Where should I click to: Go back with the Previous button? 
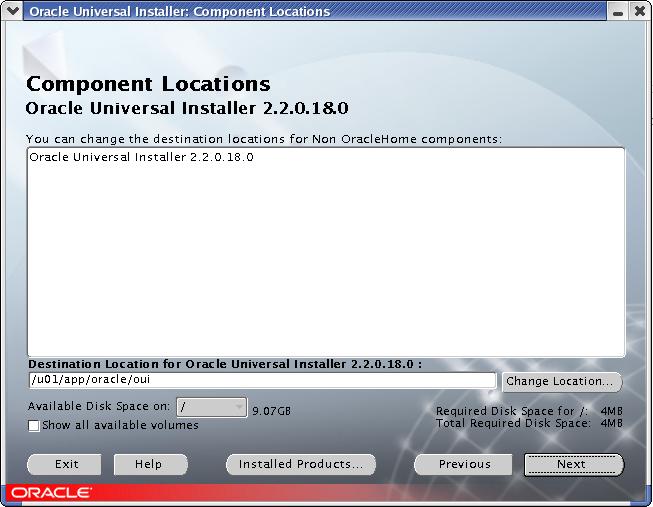click(x=464, y=464)
